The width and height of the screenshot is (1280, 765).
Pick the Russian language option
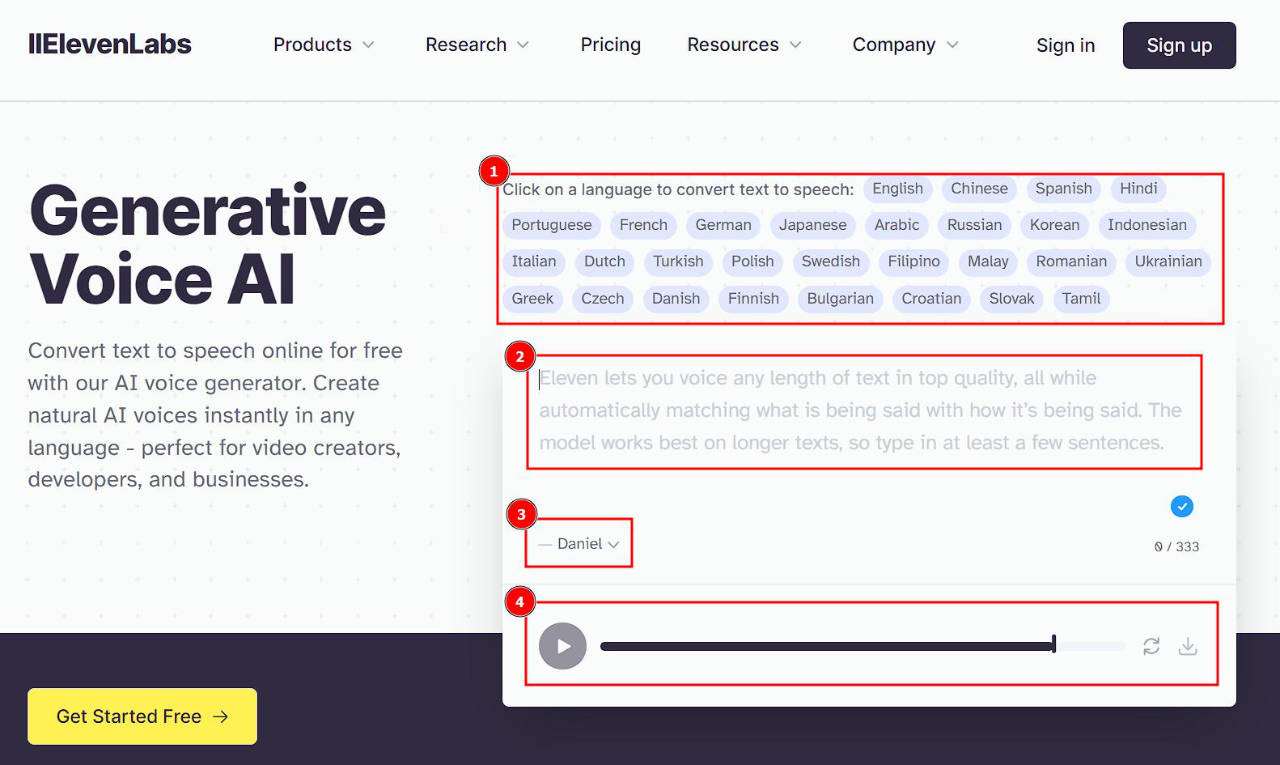pos(975,225)
